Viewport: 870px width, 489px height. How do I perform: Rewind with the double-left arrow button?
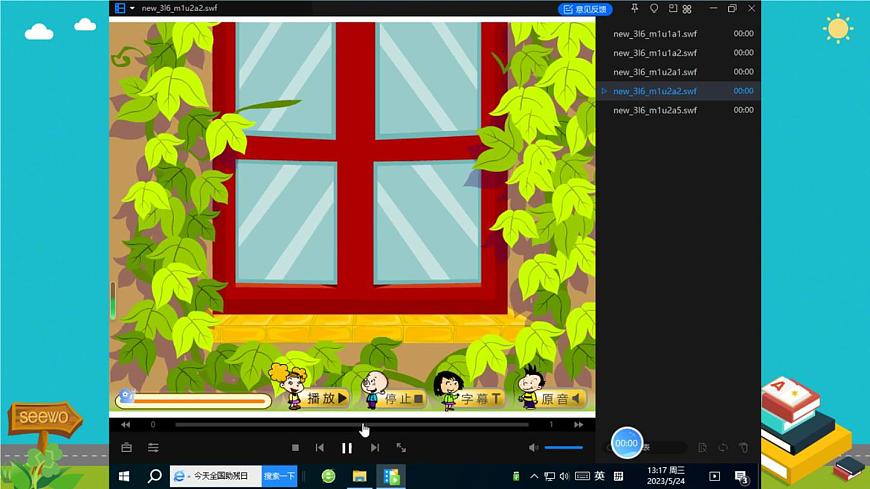(125, 425)
